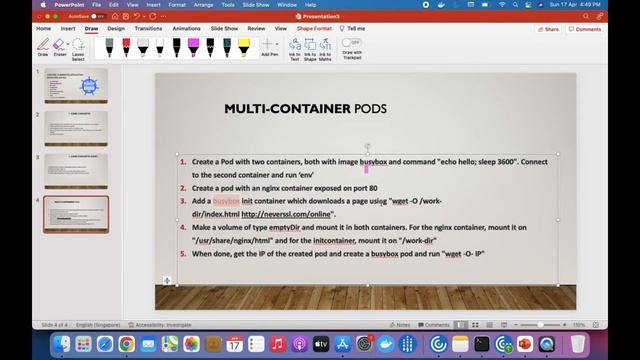Select slide 2 thumbnail

pyautogui.click(x=76, y=129)
